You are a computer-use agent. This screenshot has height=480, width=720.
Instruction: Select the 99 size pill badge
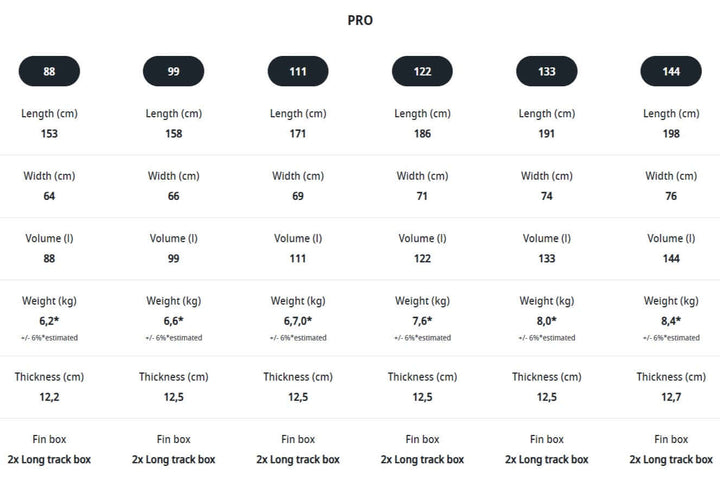(x=174, y=71)
